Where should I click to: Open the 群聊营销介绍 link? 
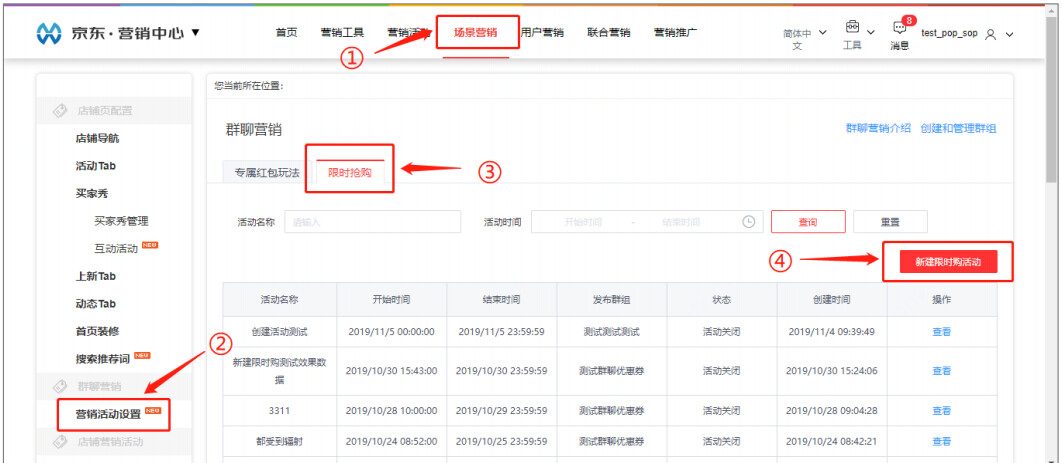point(878,129)
